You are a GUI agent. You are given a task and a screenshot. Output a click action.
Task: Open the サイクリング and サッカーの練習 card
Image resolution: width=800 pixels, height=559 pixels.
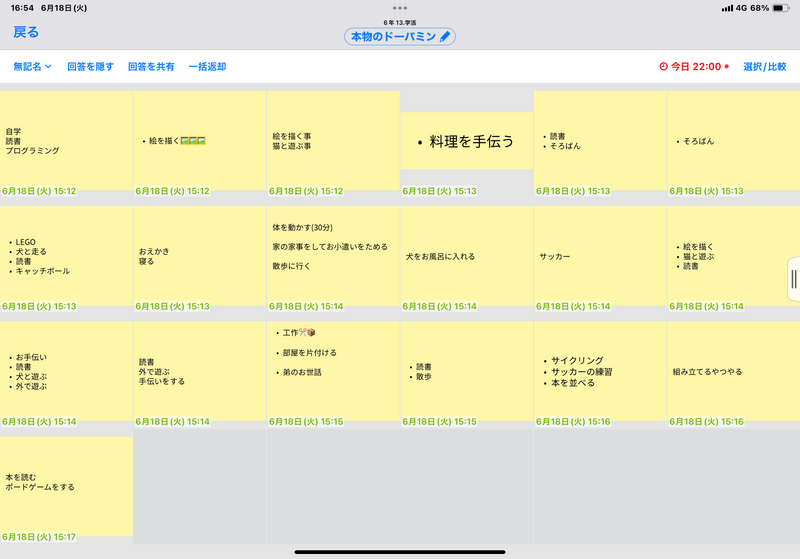(600, 372)
